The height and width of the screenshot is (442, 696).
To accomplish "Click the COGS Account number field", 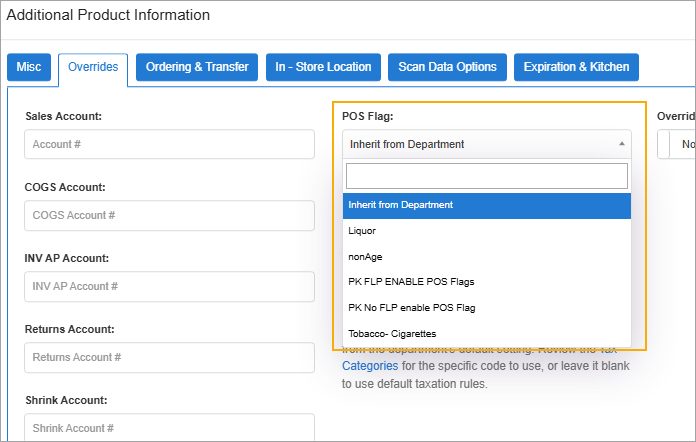I will point(169,215).
